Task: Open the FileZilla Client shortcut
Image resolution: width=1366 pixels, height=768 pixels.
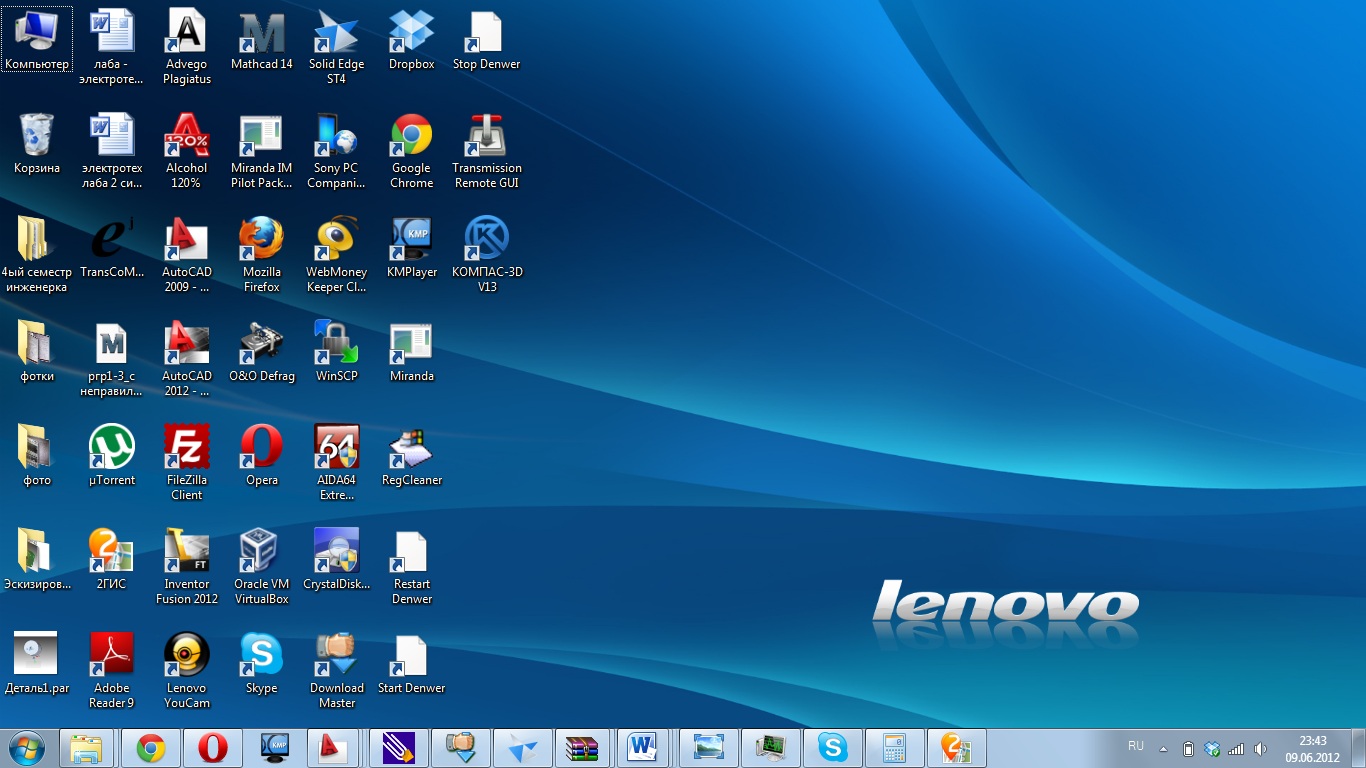Action: [187, 463]
